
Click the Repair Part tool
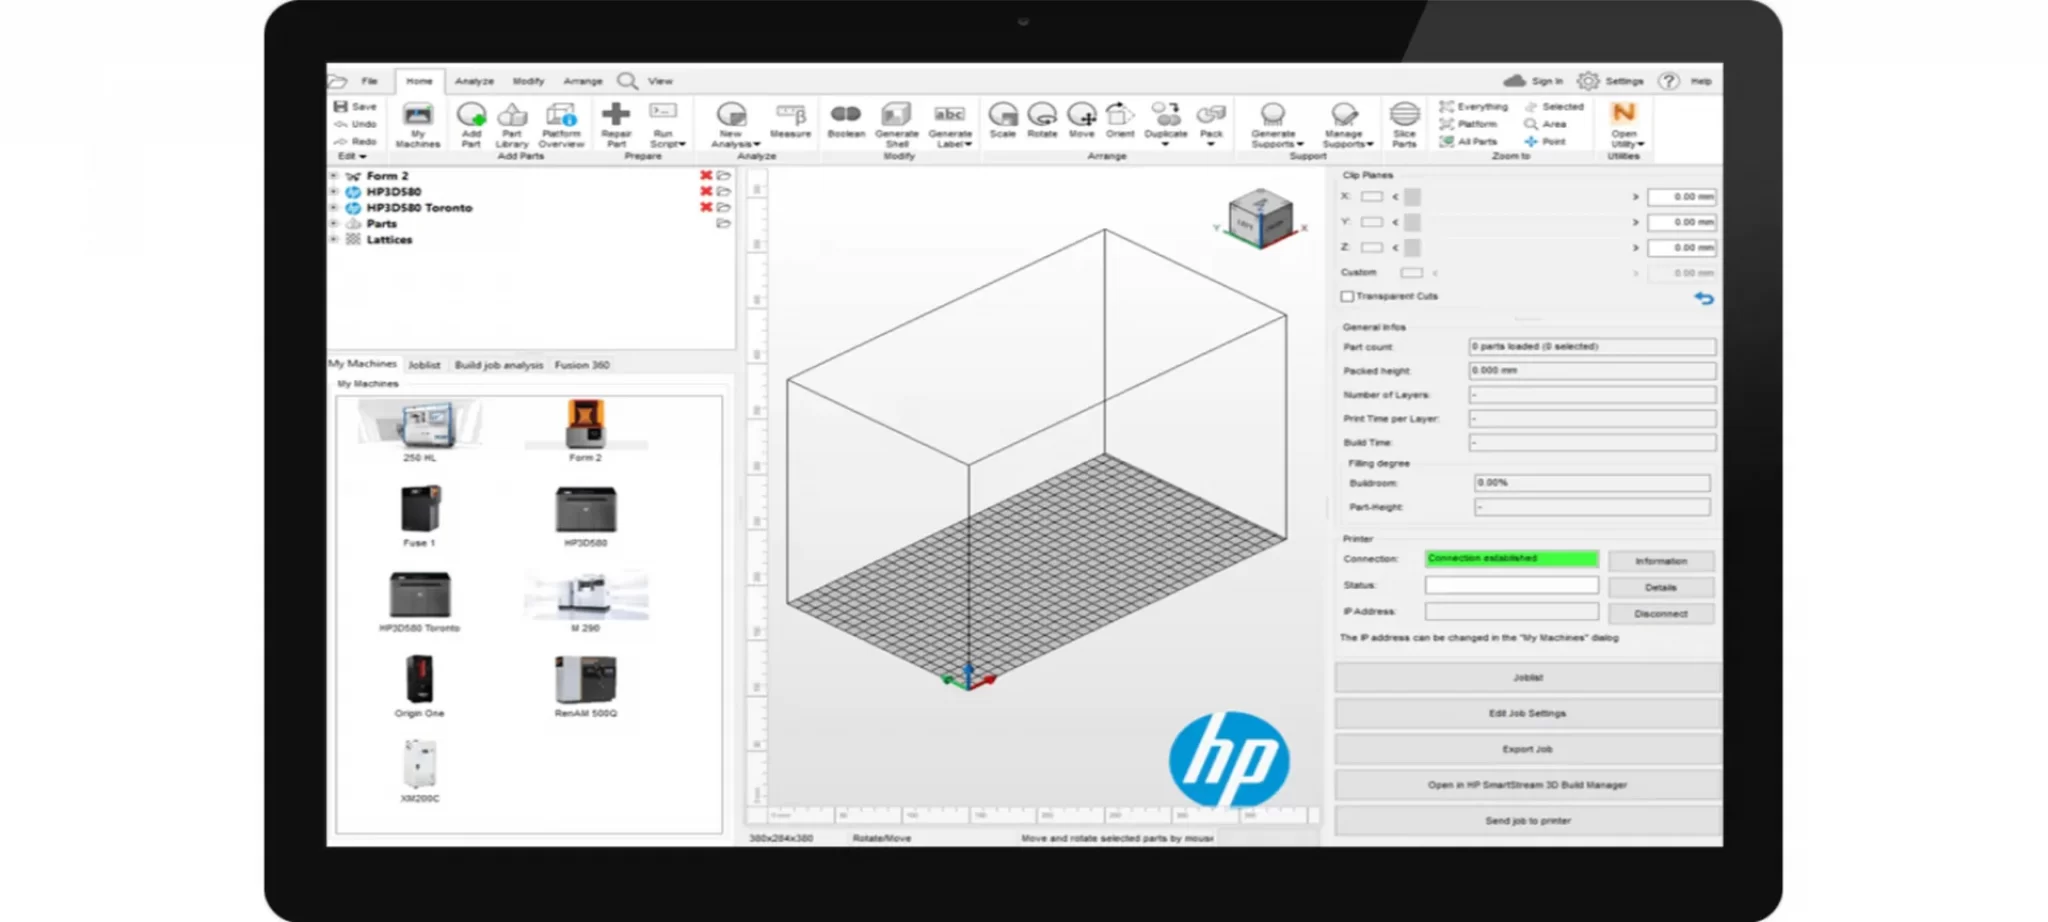pos(616,125)
